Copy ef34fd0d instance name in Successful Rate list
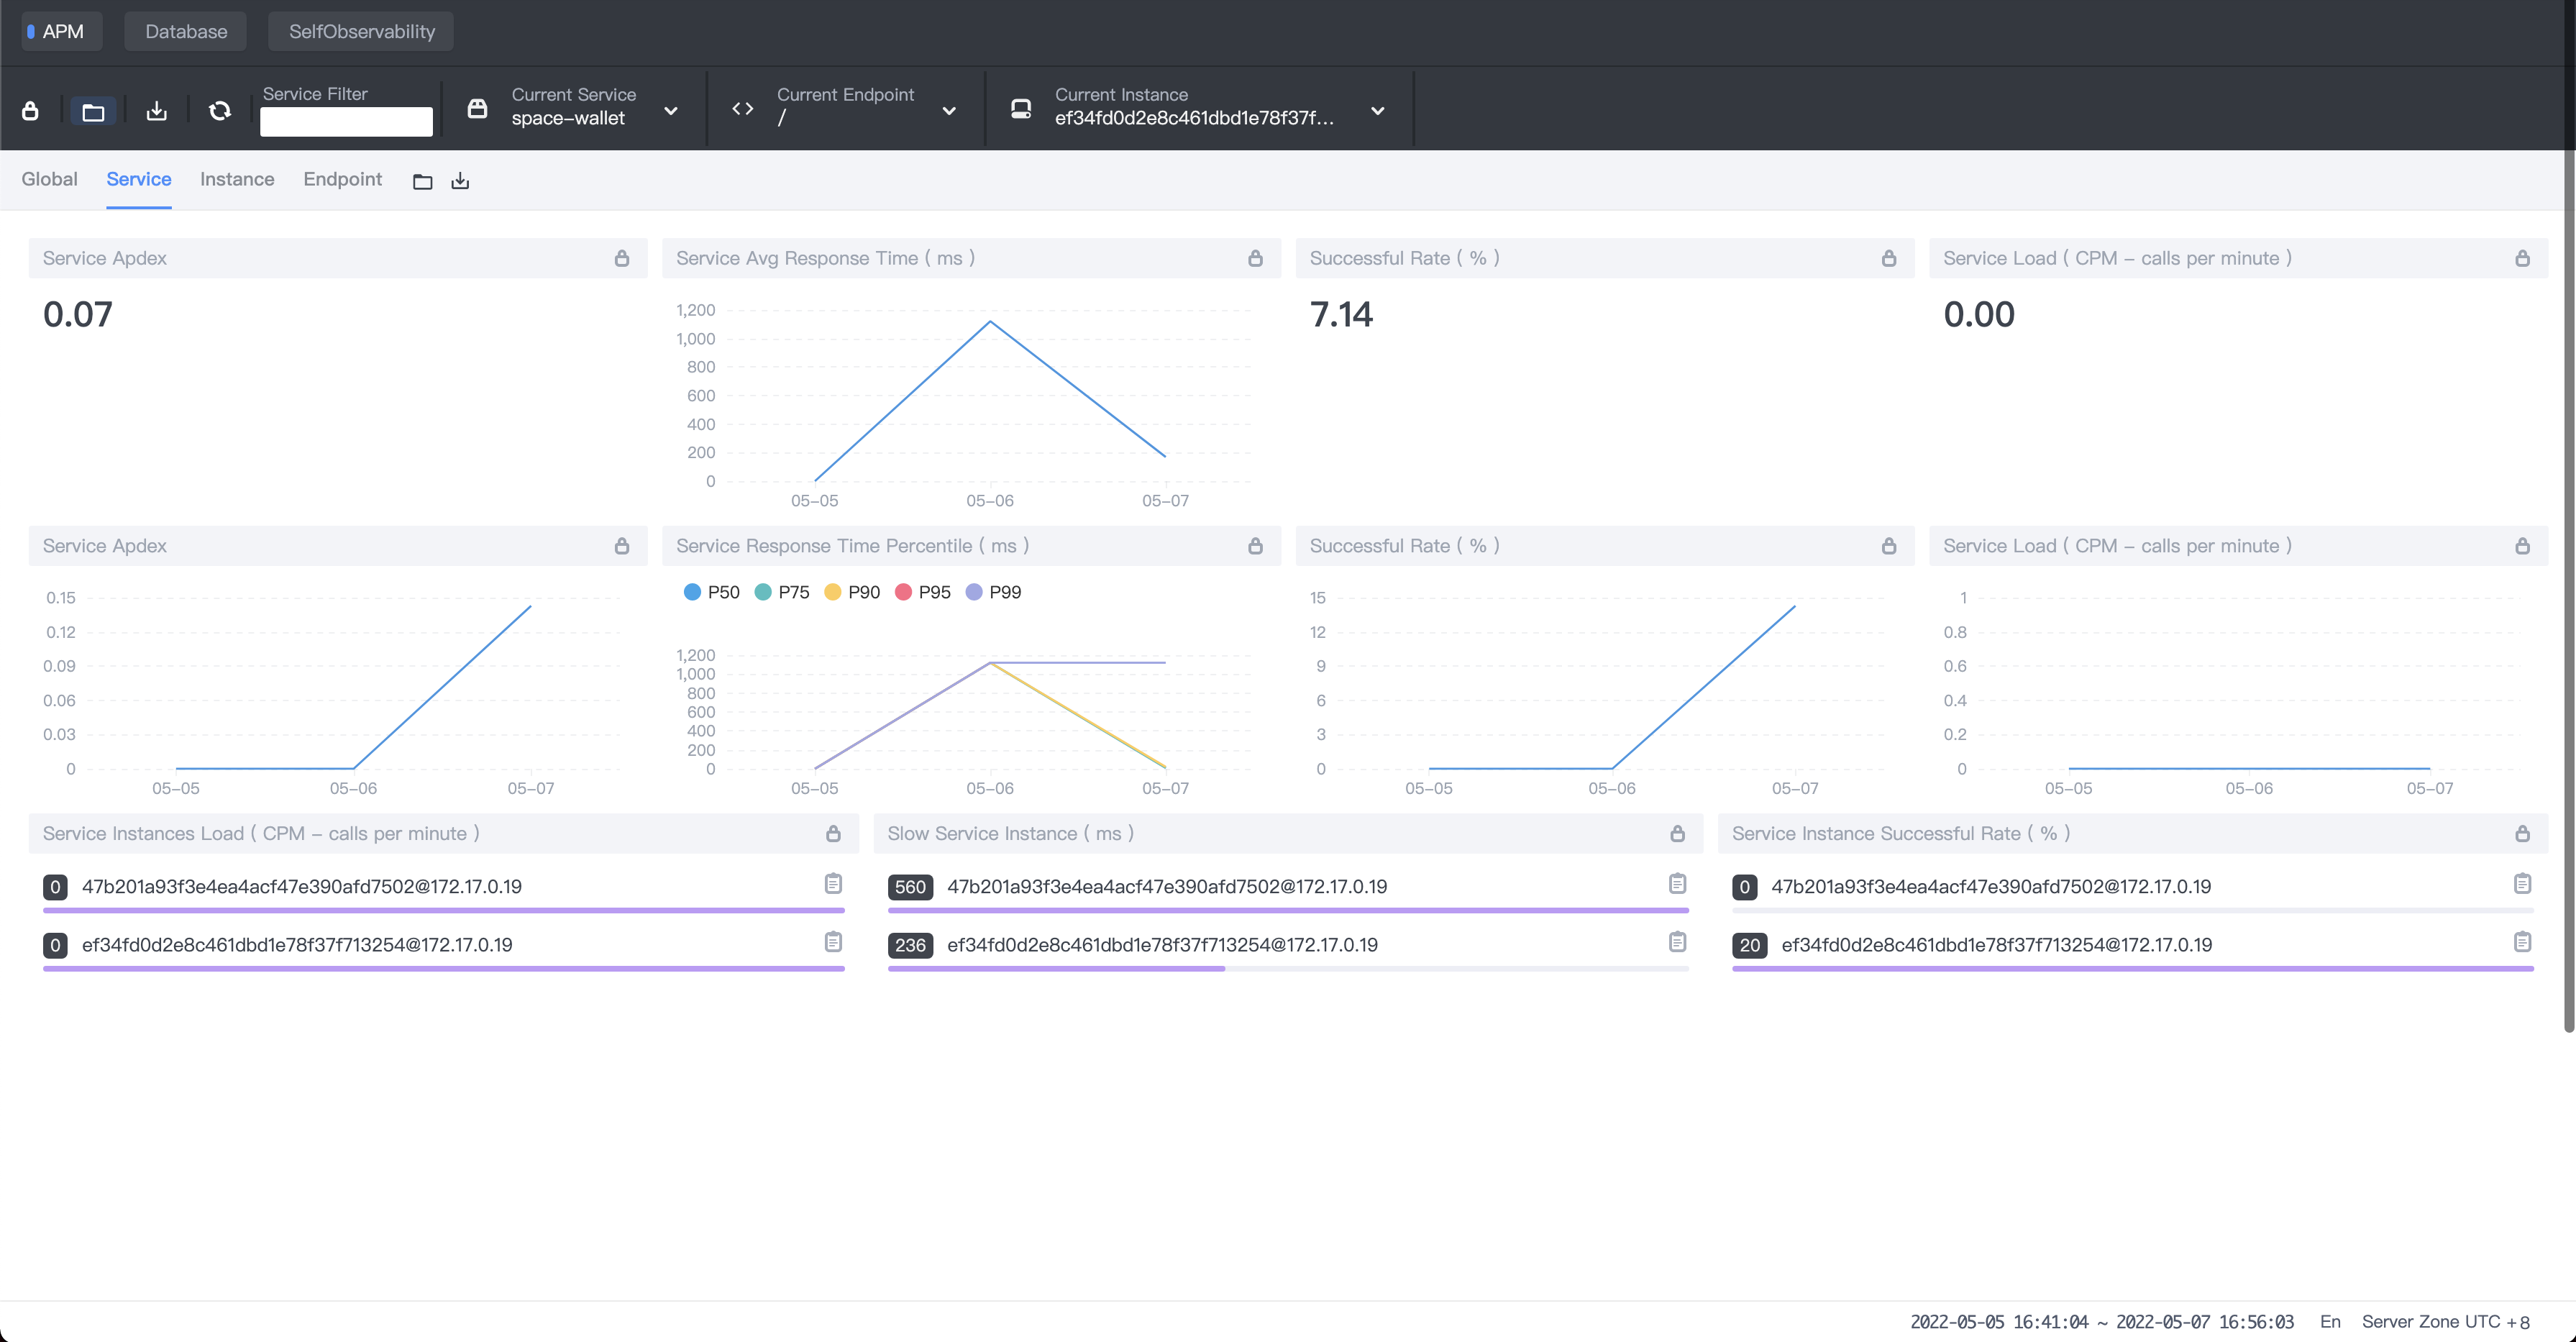Screen dimensions: 2576x1342 [x=2522, y=942]
